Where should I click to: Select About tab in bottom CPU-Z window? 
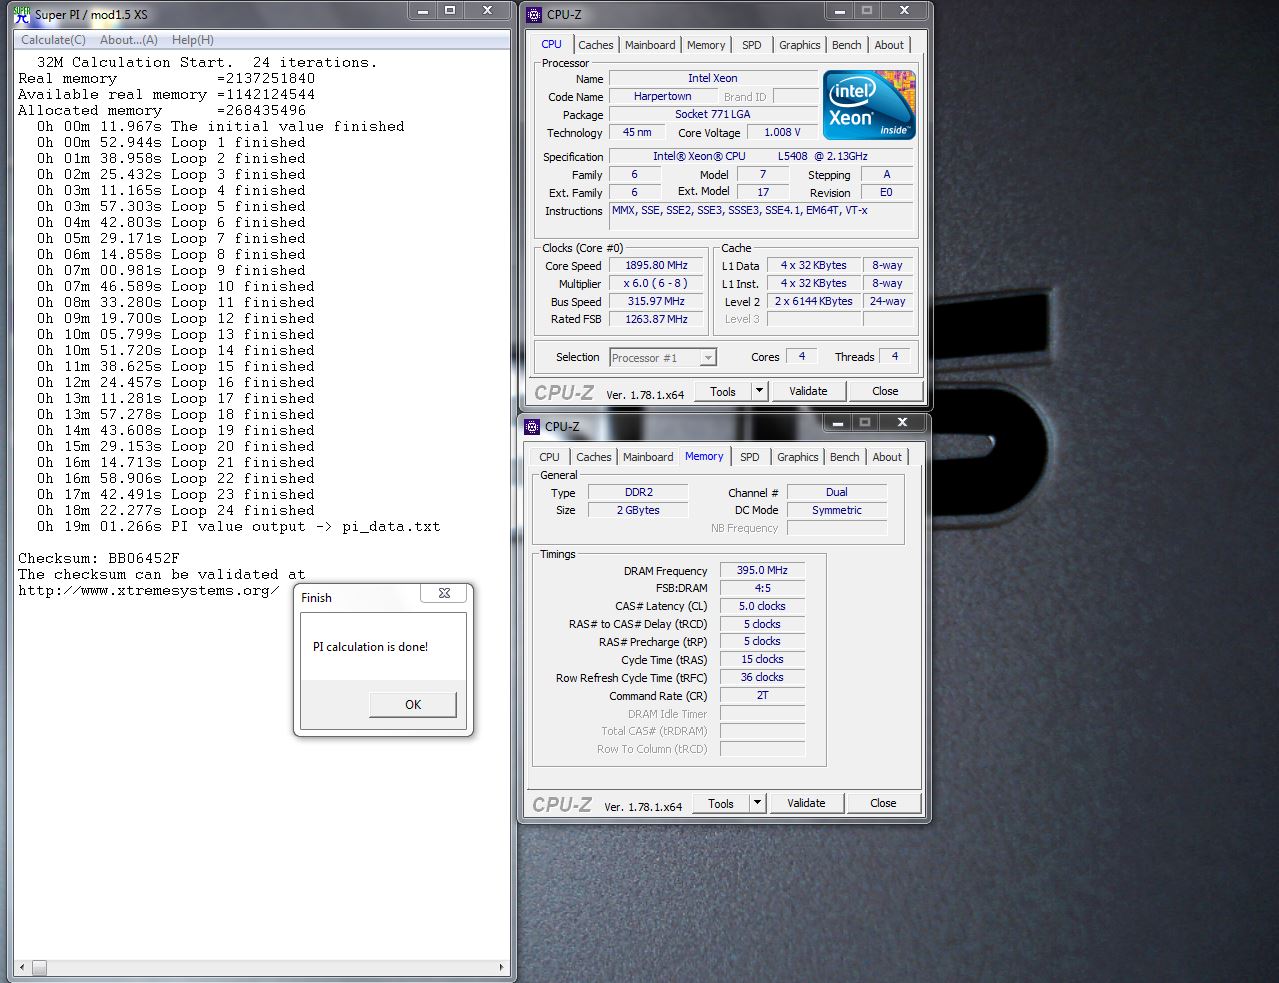pos(887,457)
